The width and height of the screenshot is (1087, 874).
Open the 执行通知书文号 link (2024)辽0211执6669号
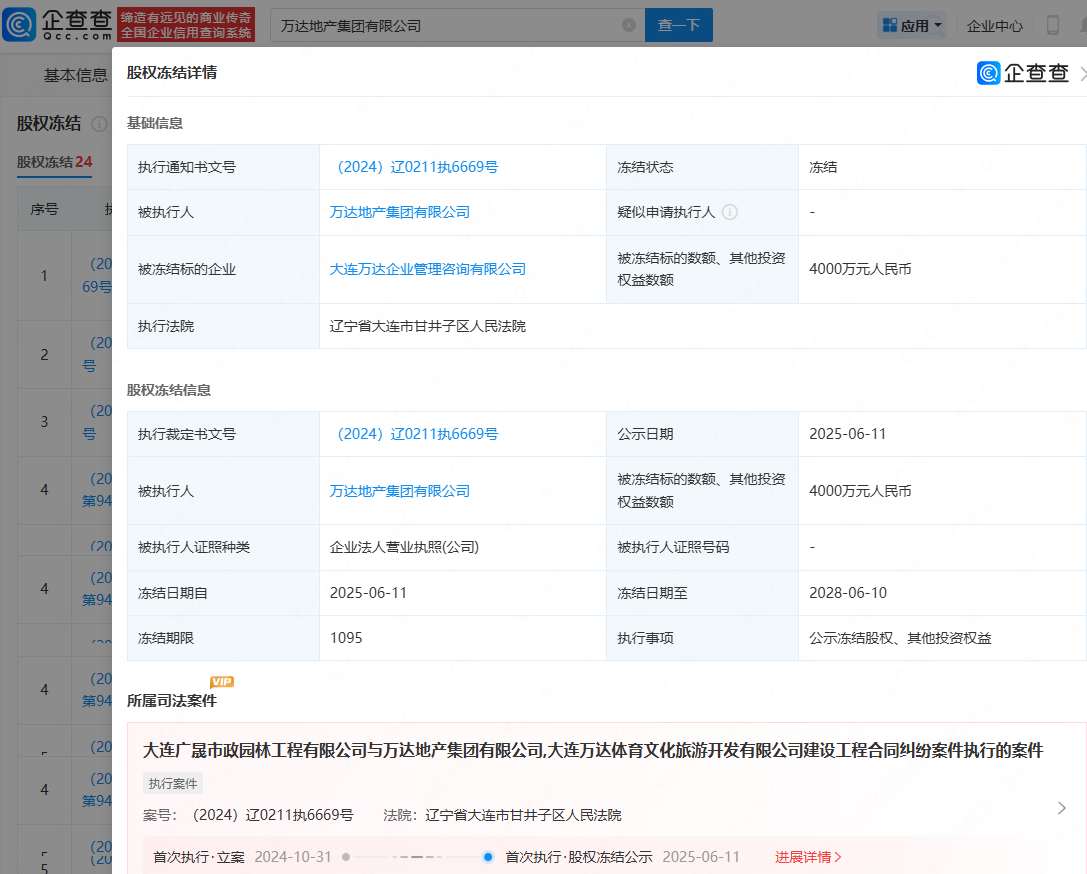(415, 167)
